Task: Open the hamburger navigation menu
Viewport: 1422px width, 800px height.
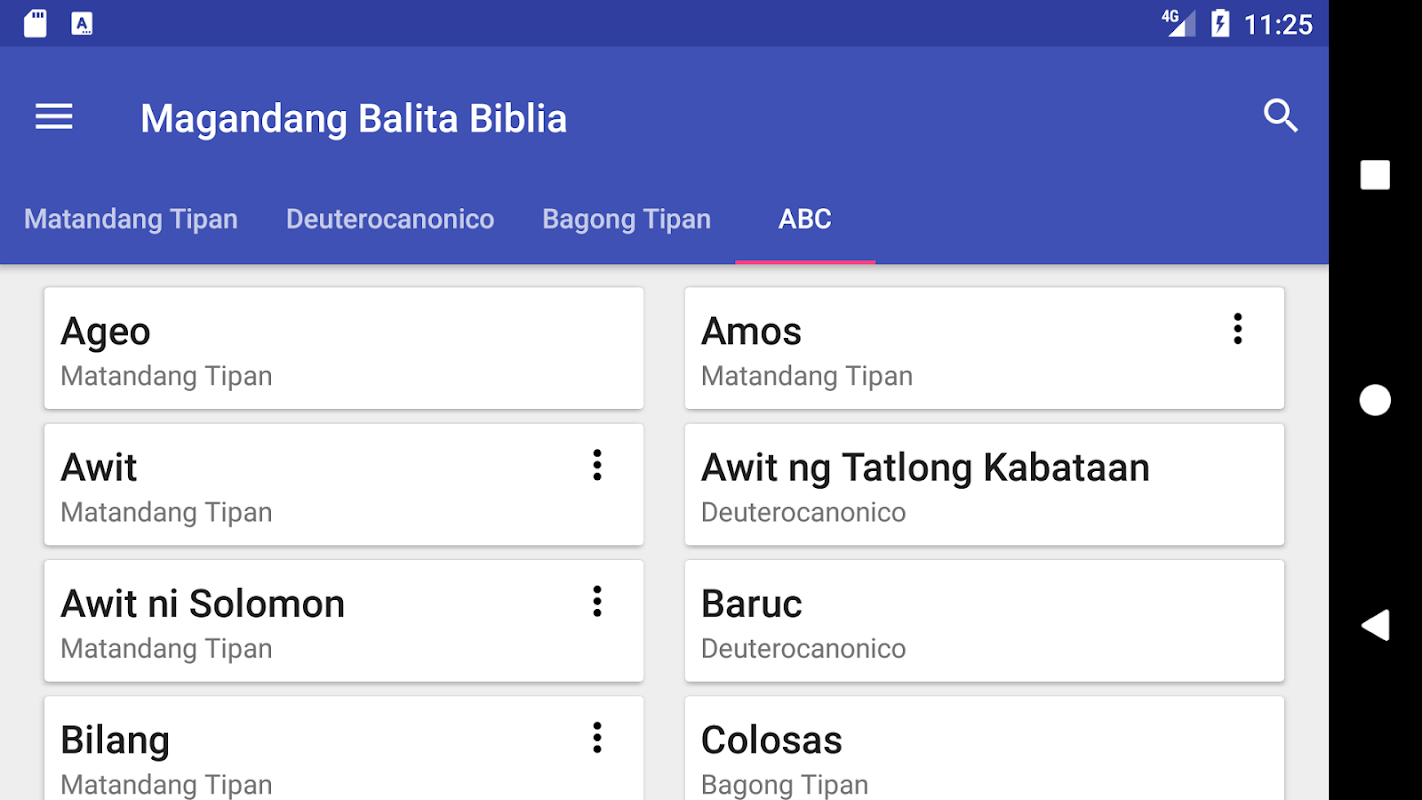Action: pyautogui.click(x=54, y=118)
